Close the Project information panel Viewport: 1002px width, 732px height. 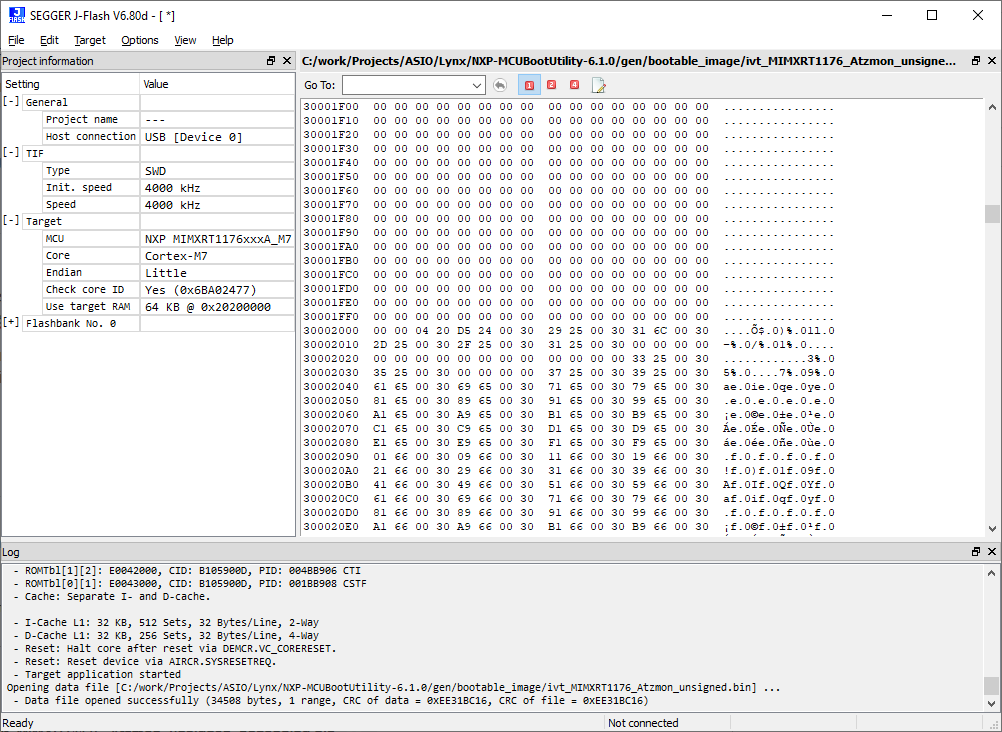tap(287, 60)
